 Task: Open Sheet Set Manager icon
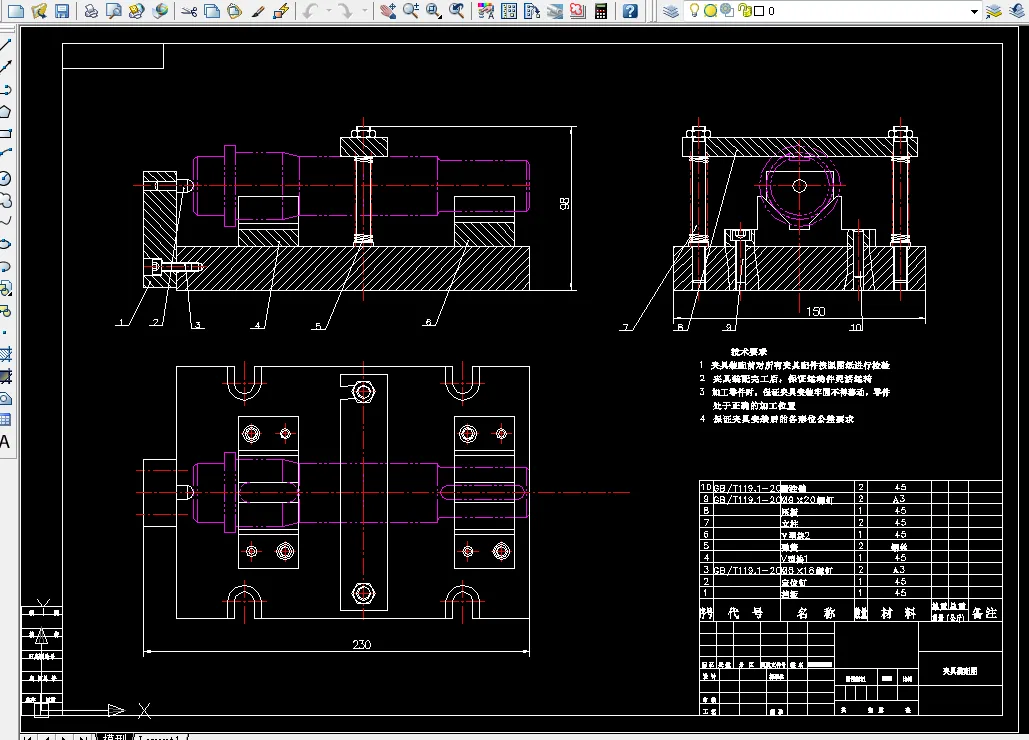(x=555, y=10)
